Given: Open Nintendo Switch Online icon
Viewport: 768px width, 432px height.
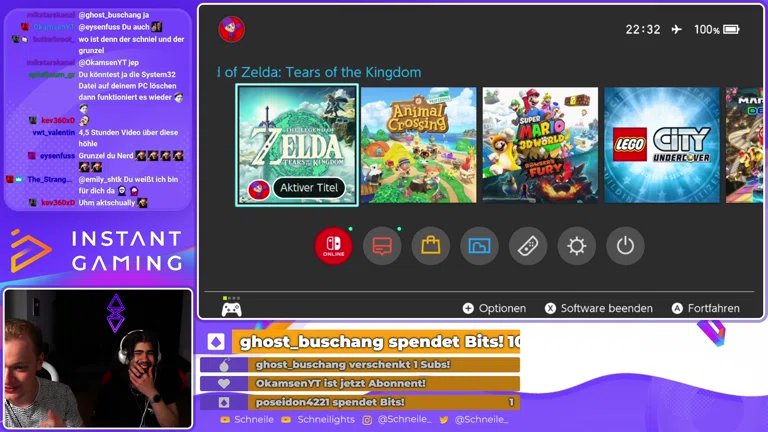Looking at the screenshot, I should coord(333,245).
